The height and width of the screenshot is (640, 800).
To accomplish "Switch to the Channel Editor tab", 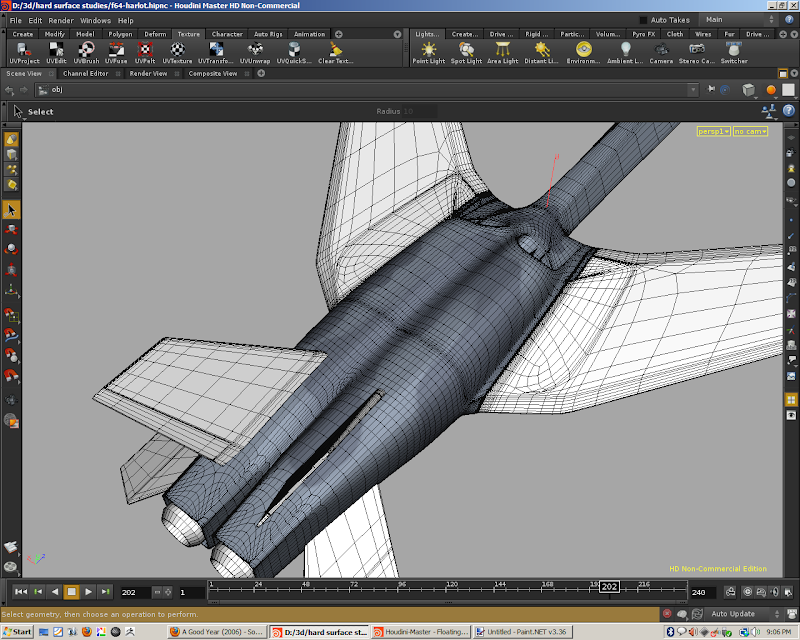I will 85,73.
